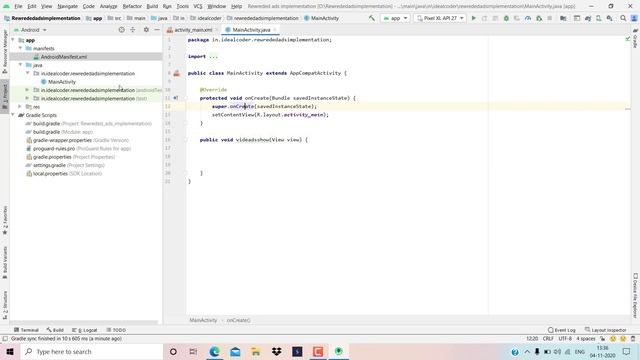Toggle the Build Variants side panel
This screenshot has height=360, width=640.
click(x=5, y=263)
